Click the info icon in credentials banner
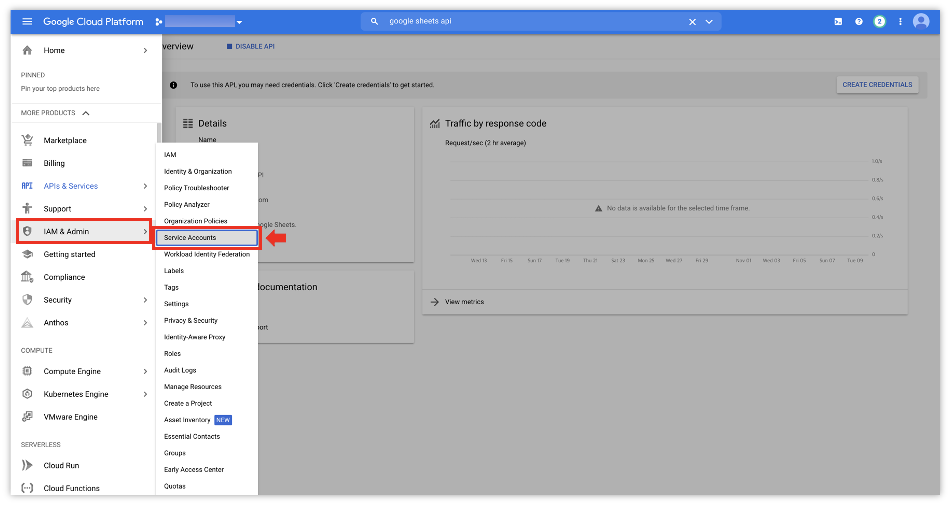Viewport: 950px width, 505px height. [173, 85]
